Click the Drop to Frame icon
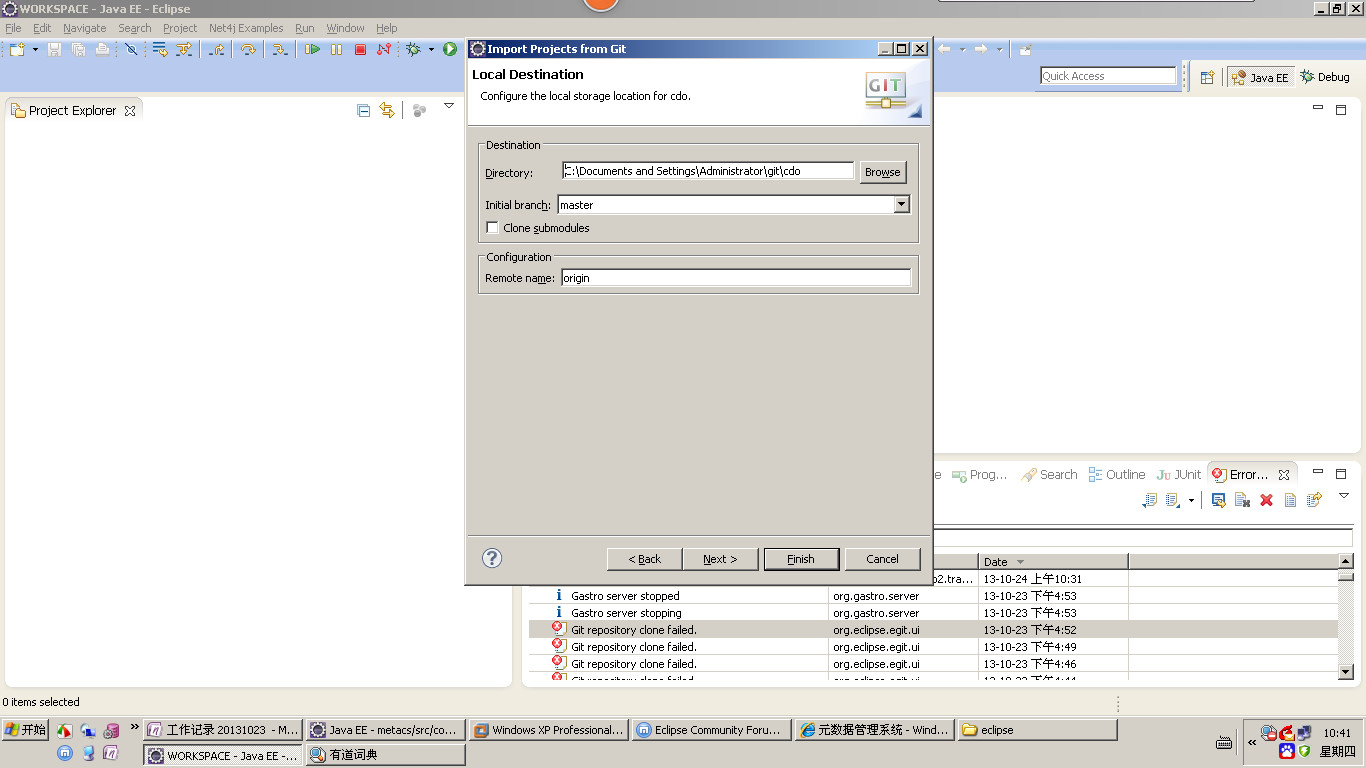1366x768 pixels. pyautogui.click(x=159, y=49)
